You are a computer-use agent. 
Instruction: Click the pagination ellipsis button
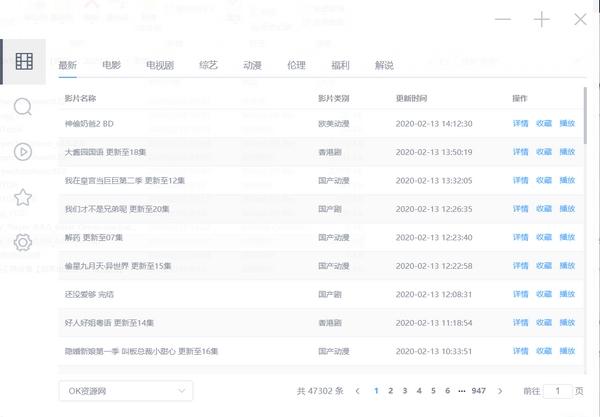pyautogui.click(x=462, y=391)
